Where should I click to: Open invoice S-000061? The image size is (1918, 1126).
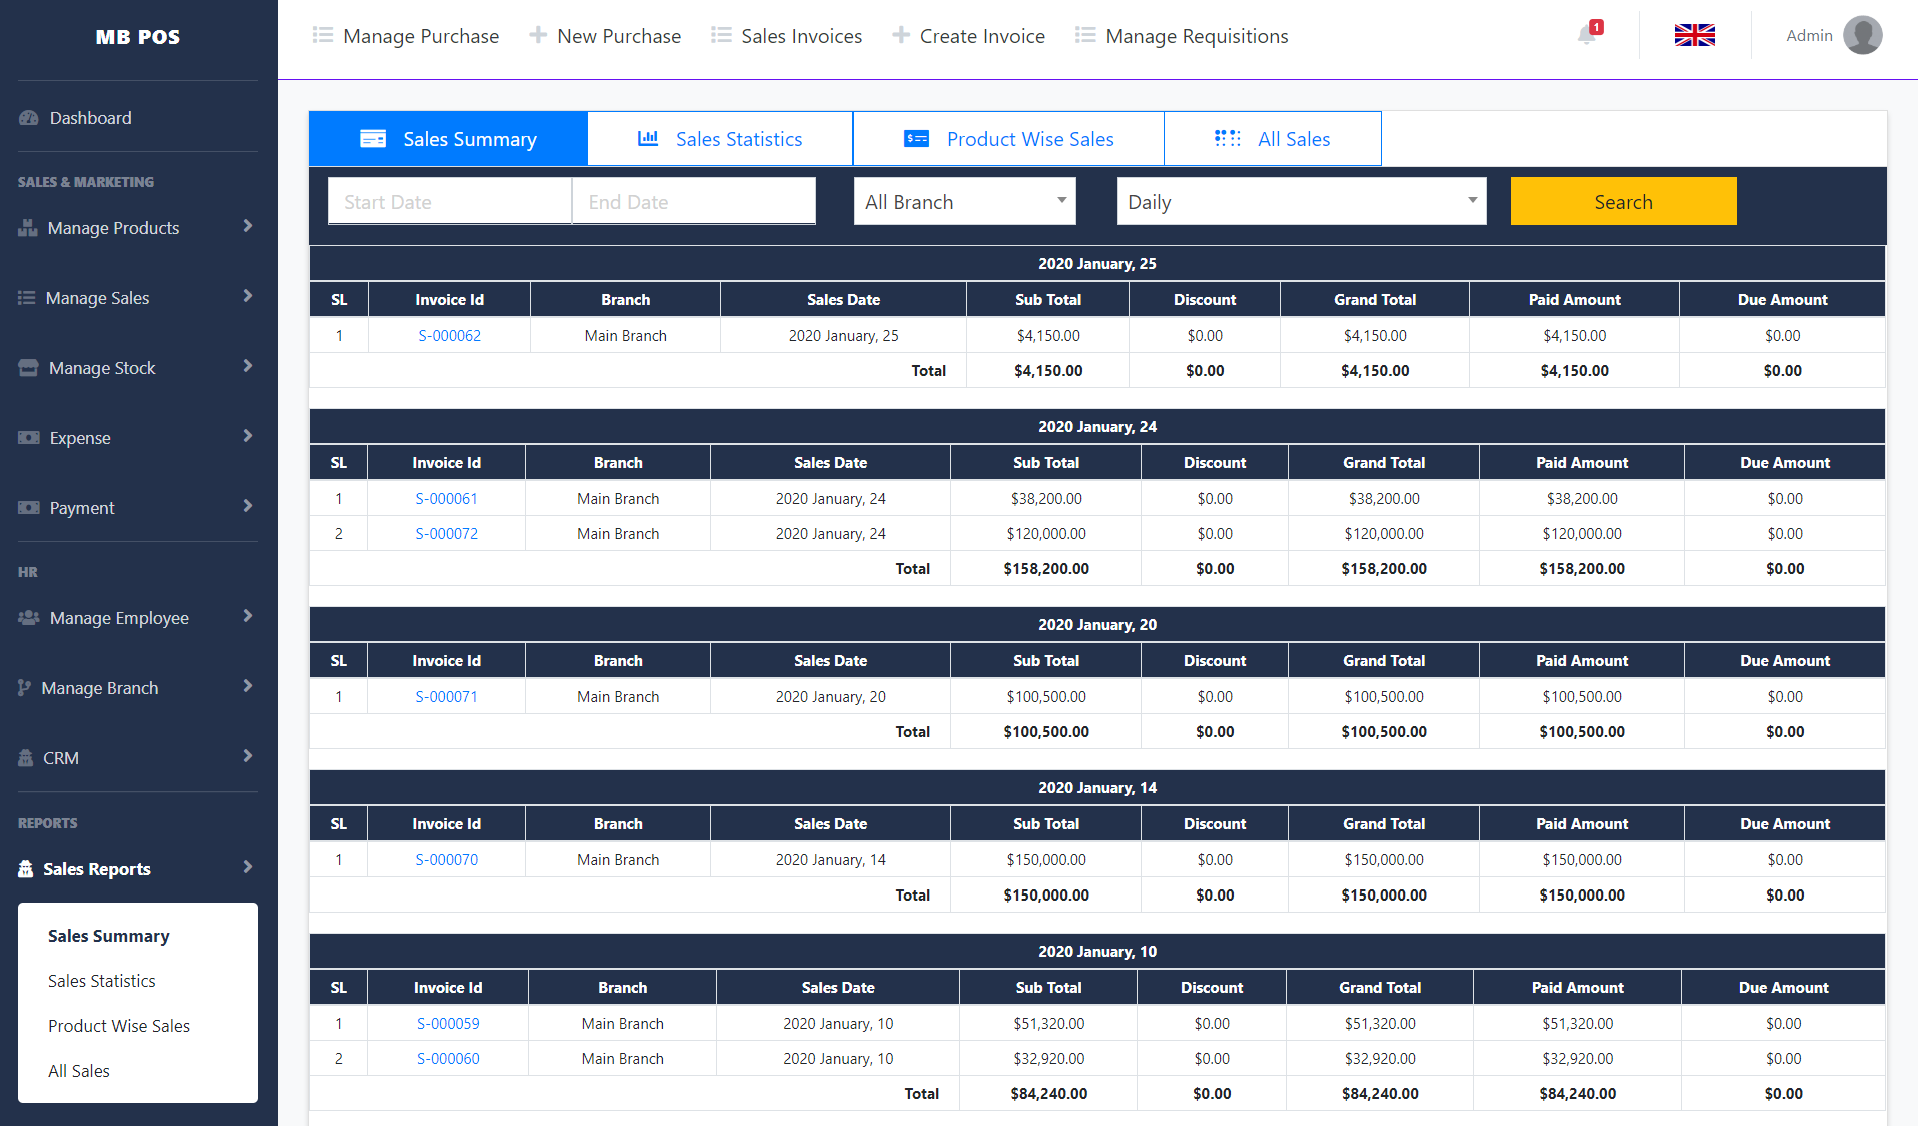click(446, 499)
